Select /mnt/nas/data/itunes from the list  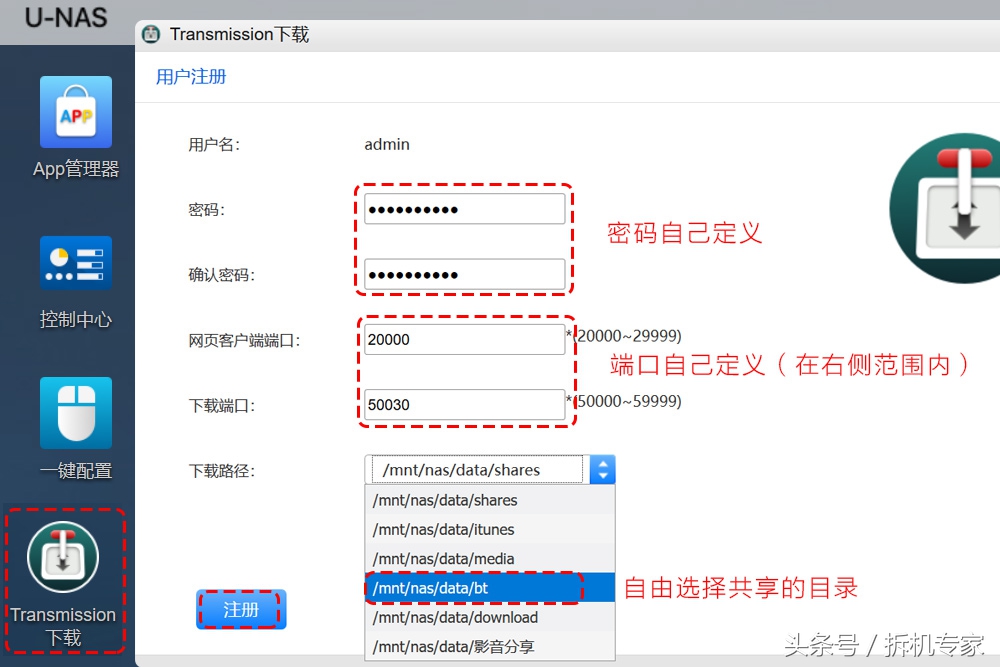pos(490,529)
